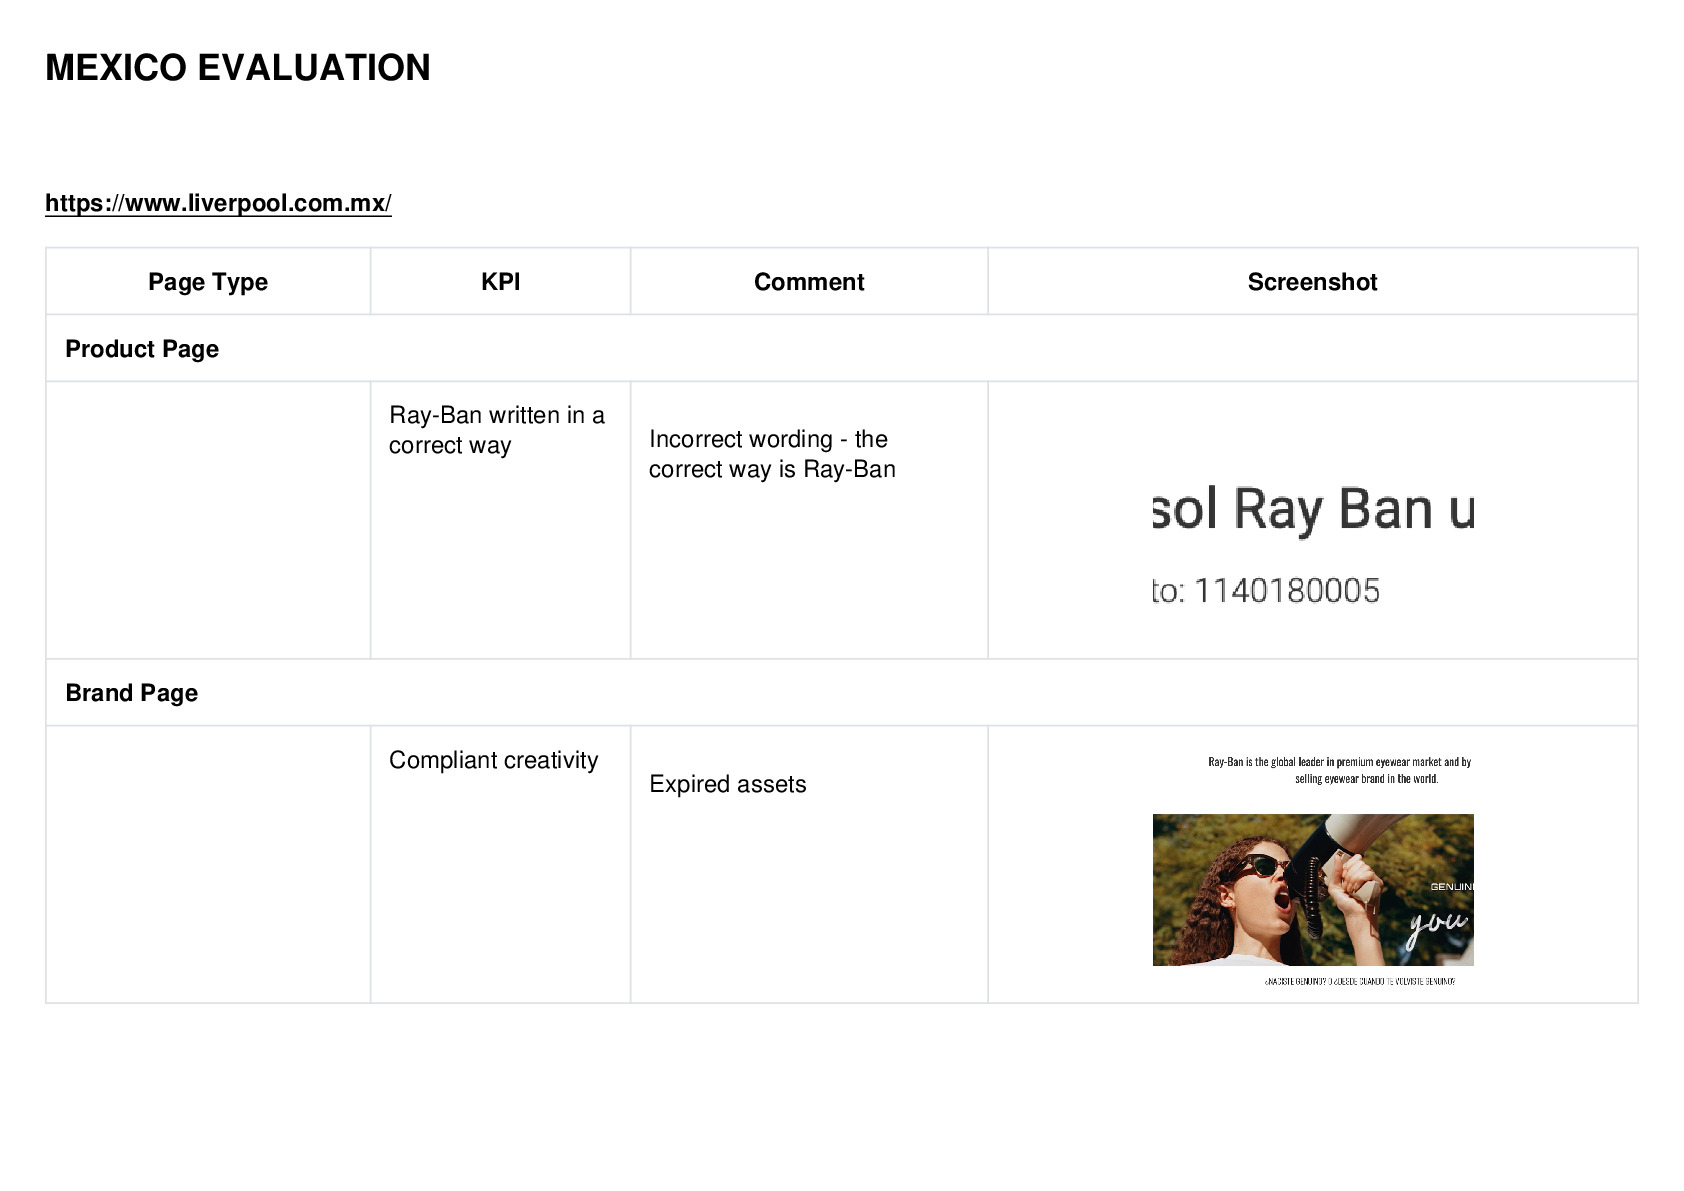Select the MEXICO EVALUATION title
Viewport: 1684px width, 1191px height.
238,68
